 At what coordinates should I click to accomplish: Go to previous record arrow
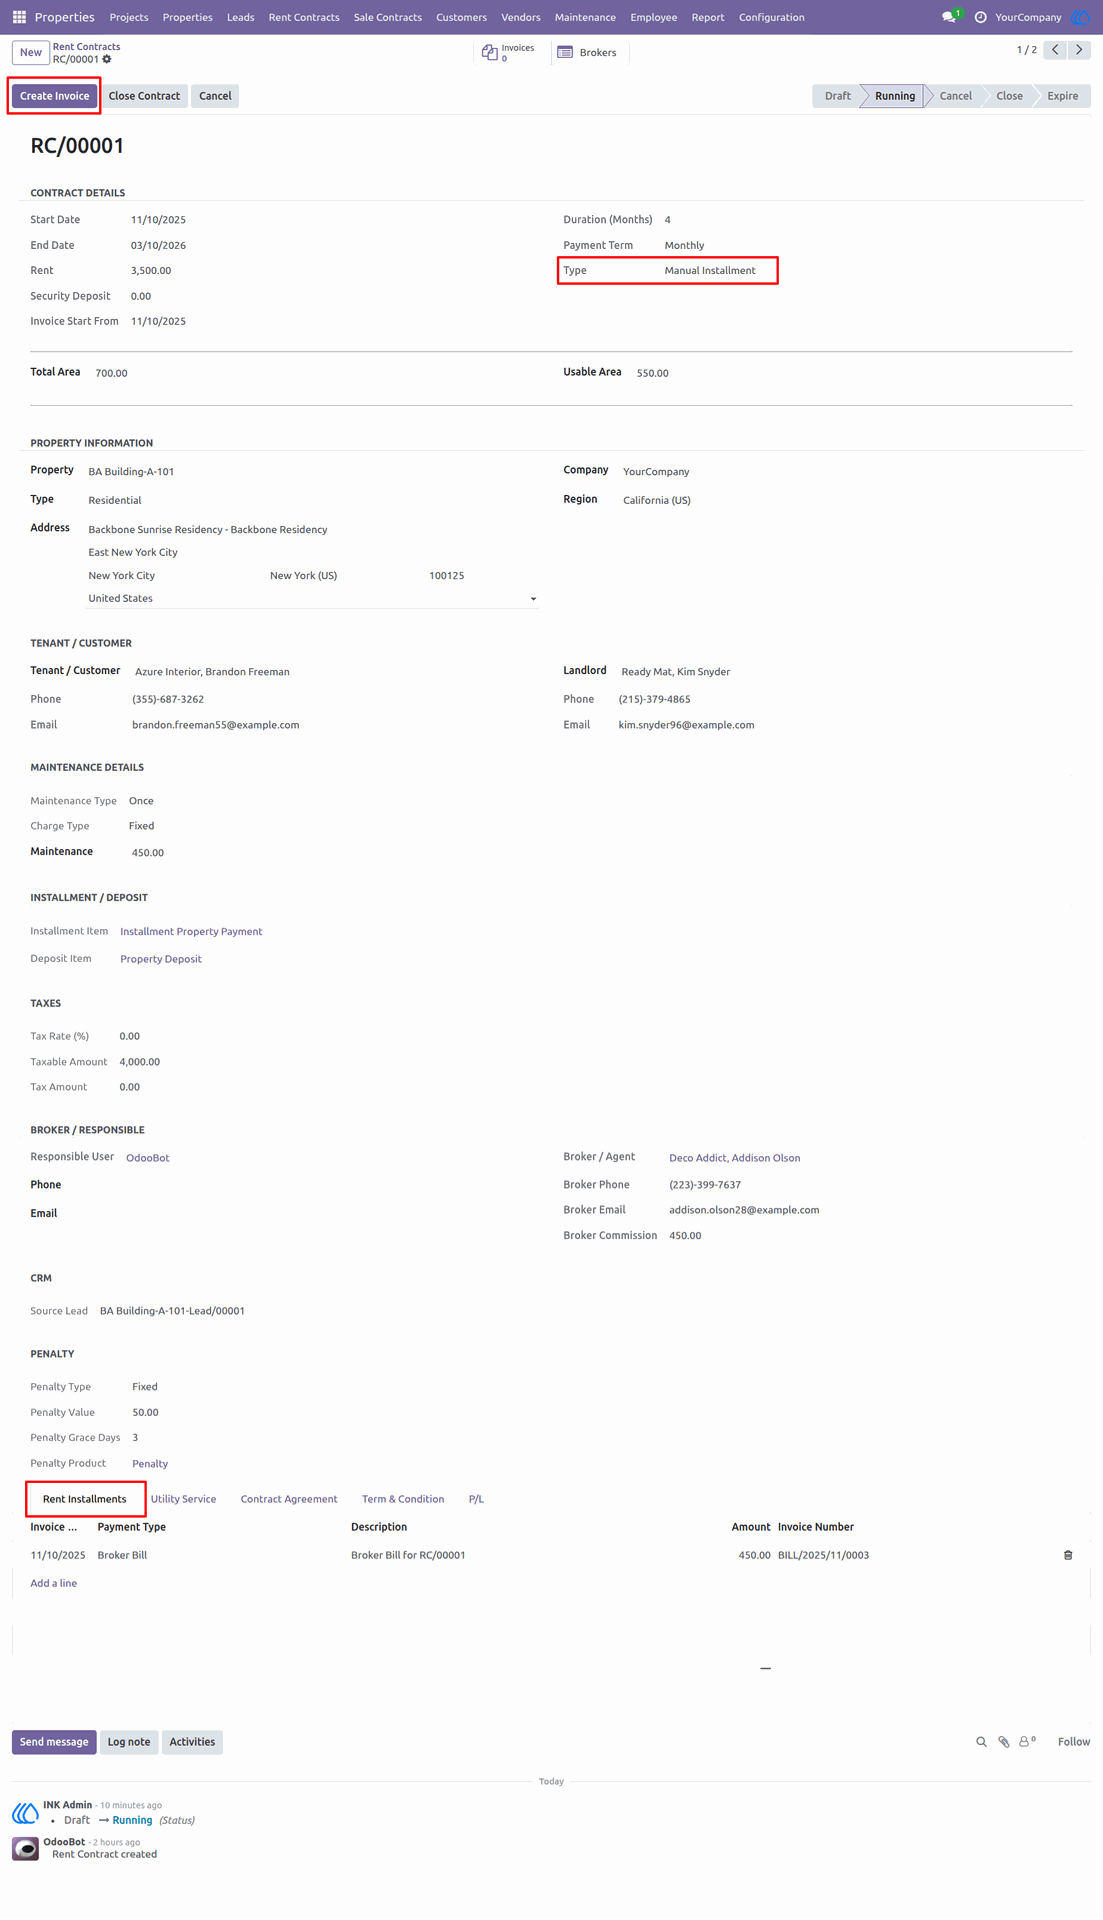pyautogui.click(x=1055, y=49)
